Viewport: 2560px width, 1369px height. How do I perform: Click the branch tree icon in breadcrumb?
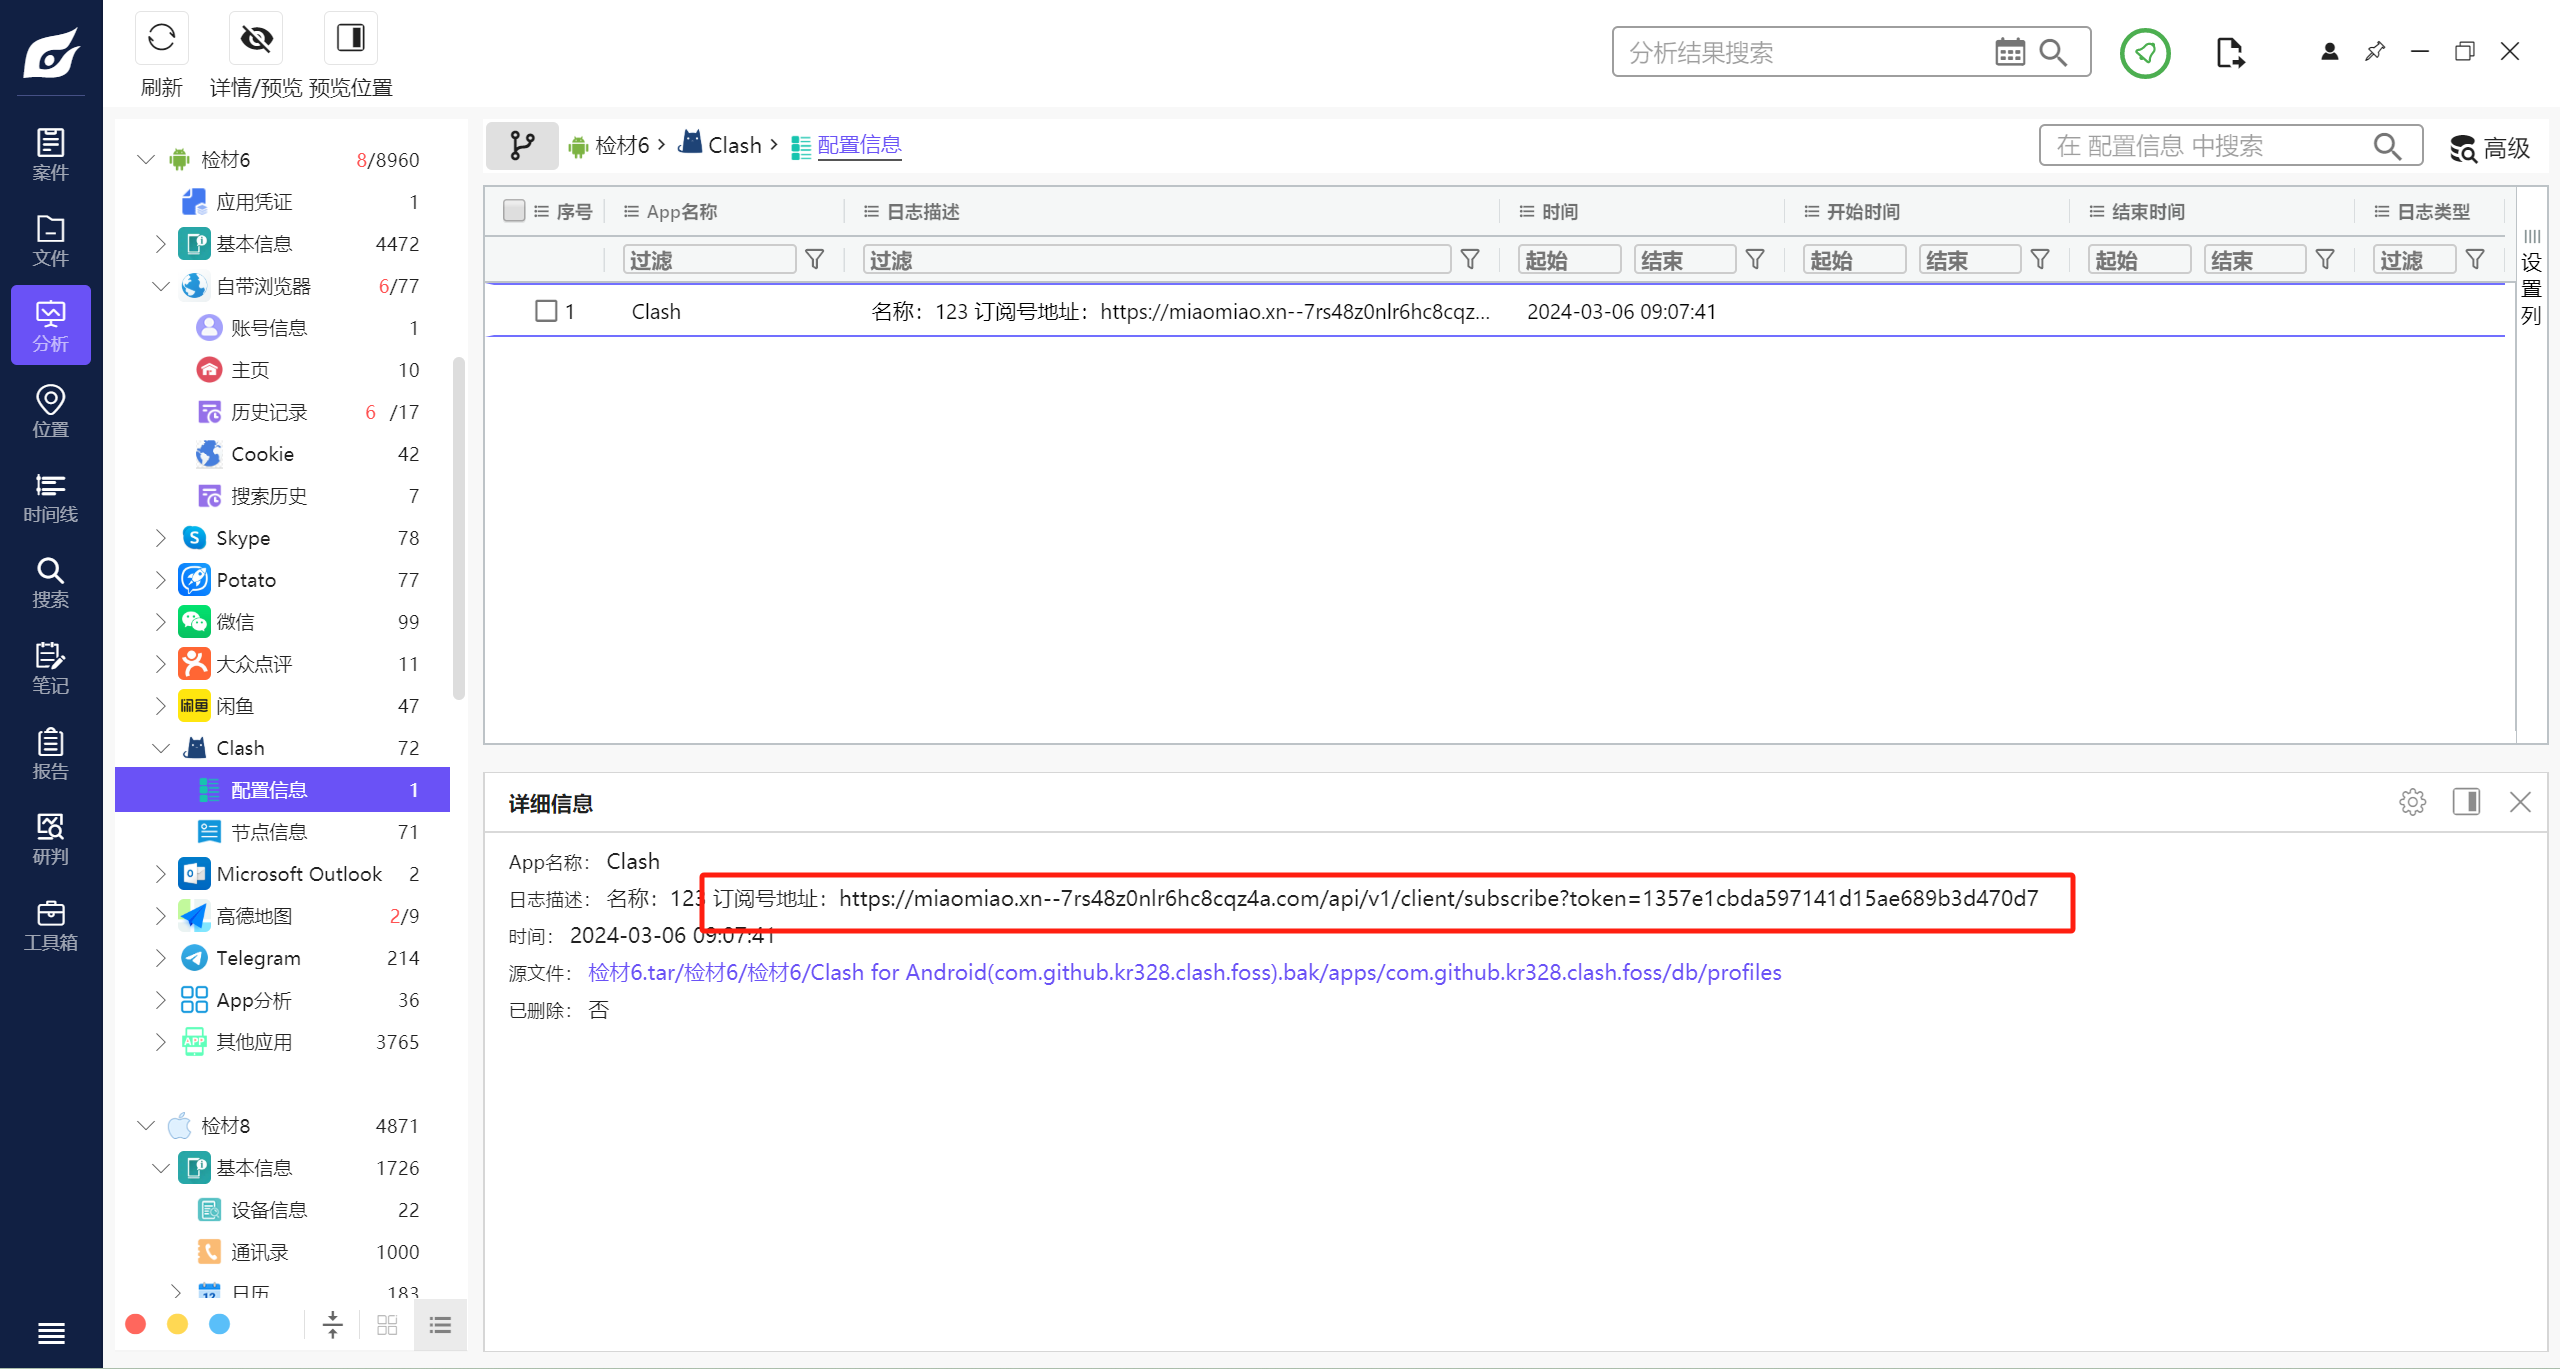pyautogui.click(x=522, y=146)
